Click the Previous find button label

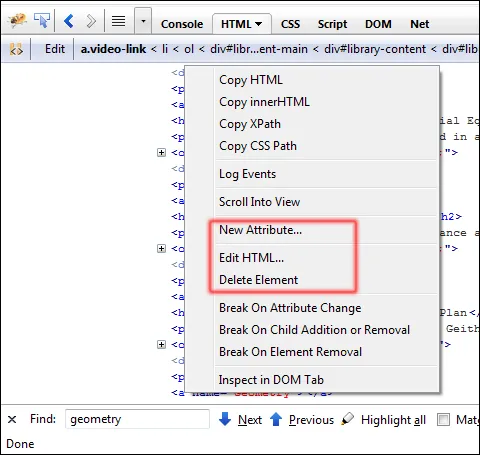pos(311,420)
